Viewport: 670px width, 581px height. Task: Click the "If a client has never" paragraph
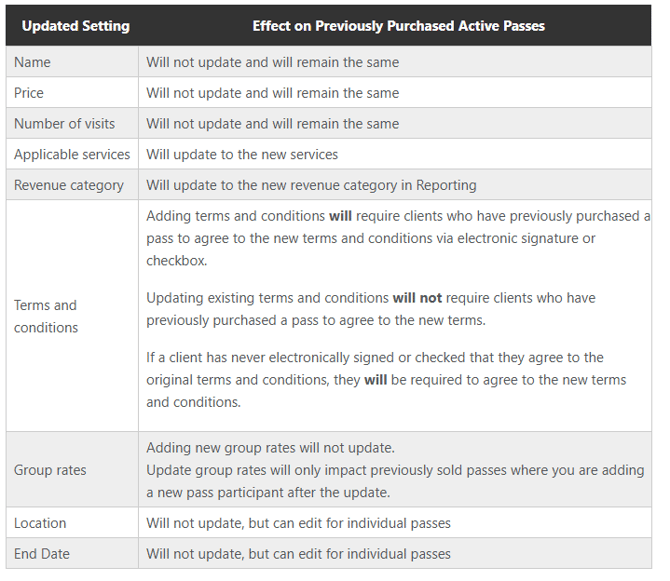point(386,379)
